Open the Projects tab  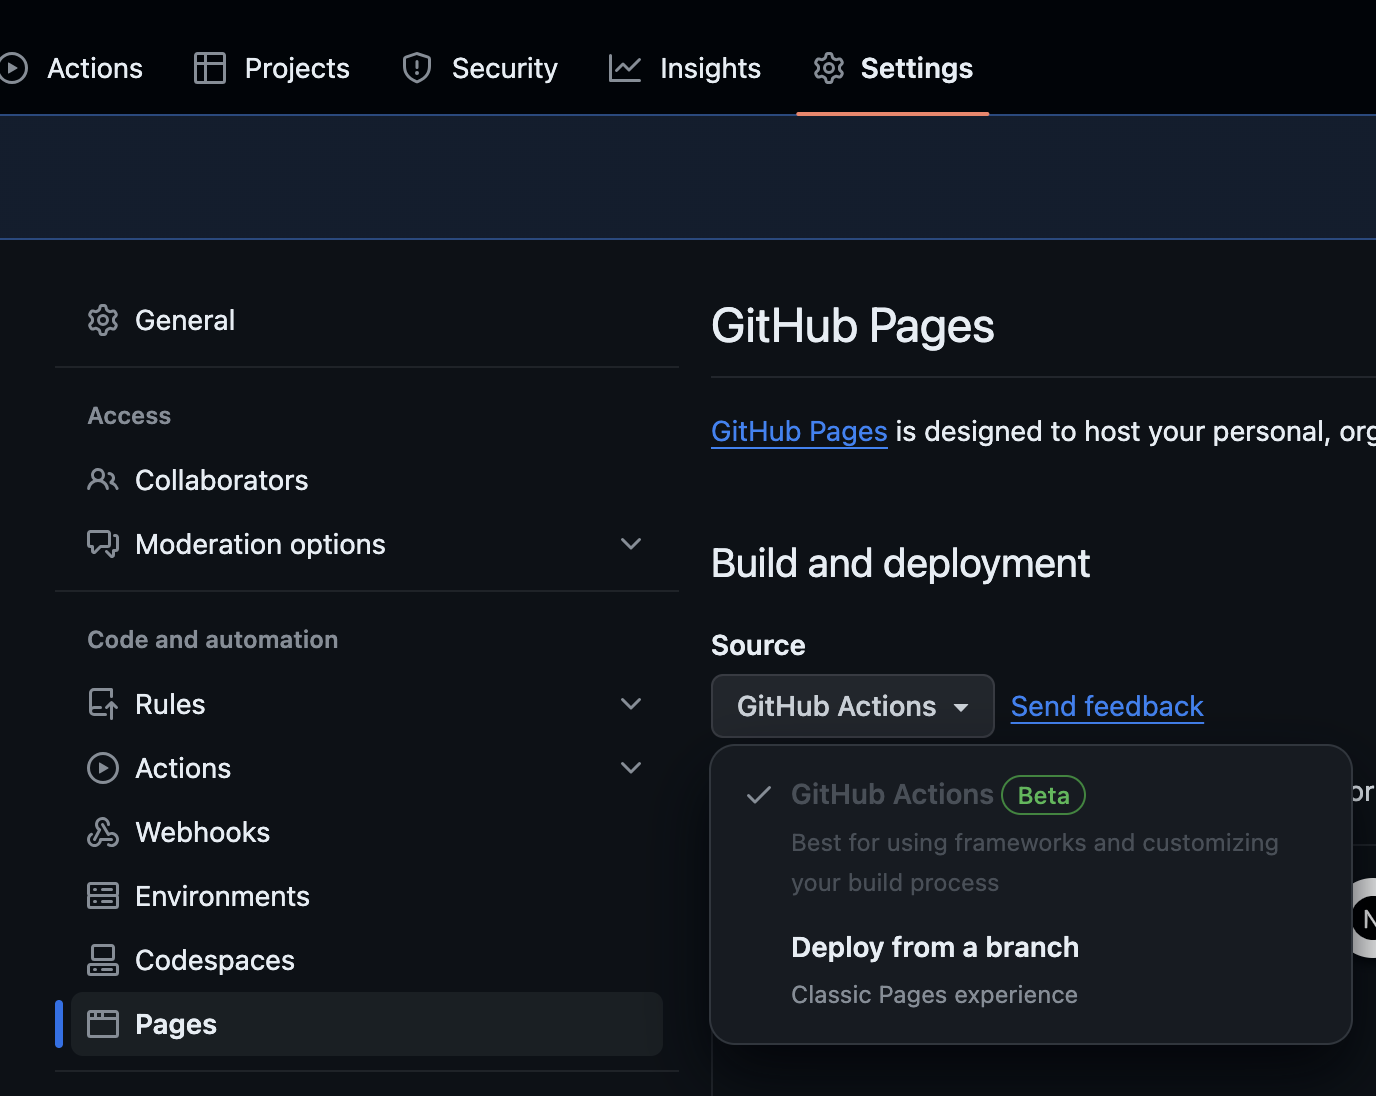[x=271, y=68]
